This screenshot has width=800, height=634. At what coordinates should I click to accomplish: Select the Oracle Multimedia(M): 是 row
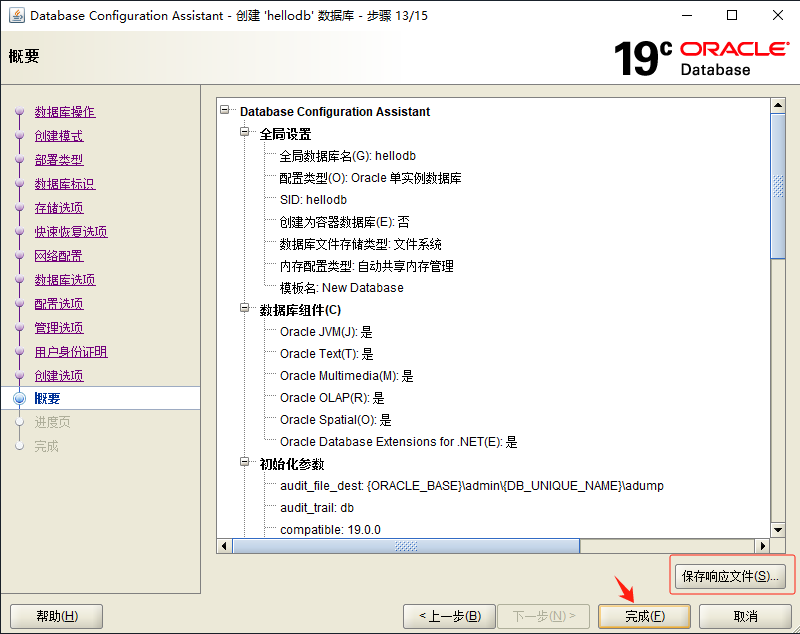pos(346,376)
